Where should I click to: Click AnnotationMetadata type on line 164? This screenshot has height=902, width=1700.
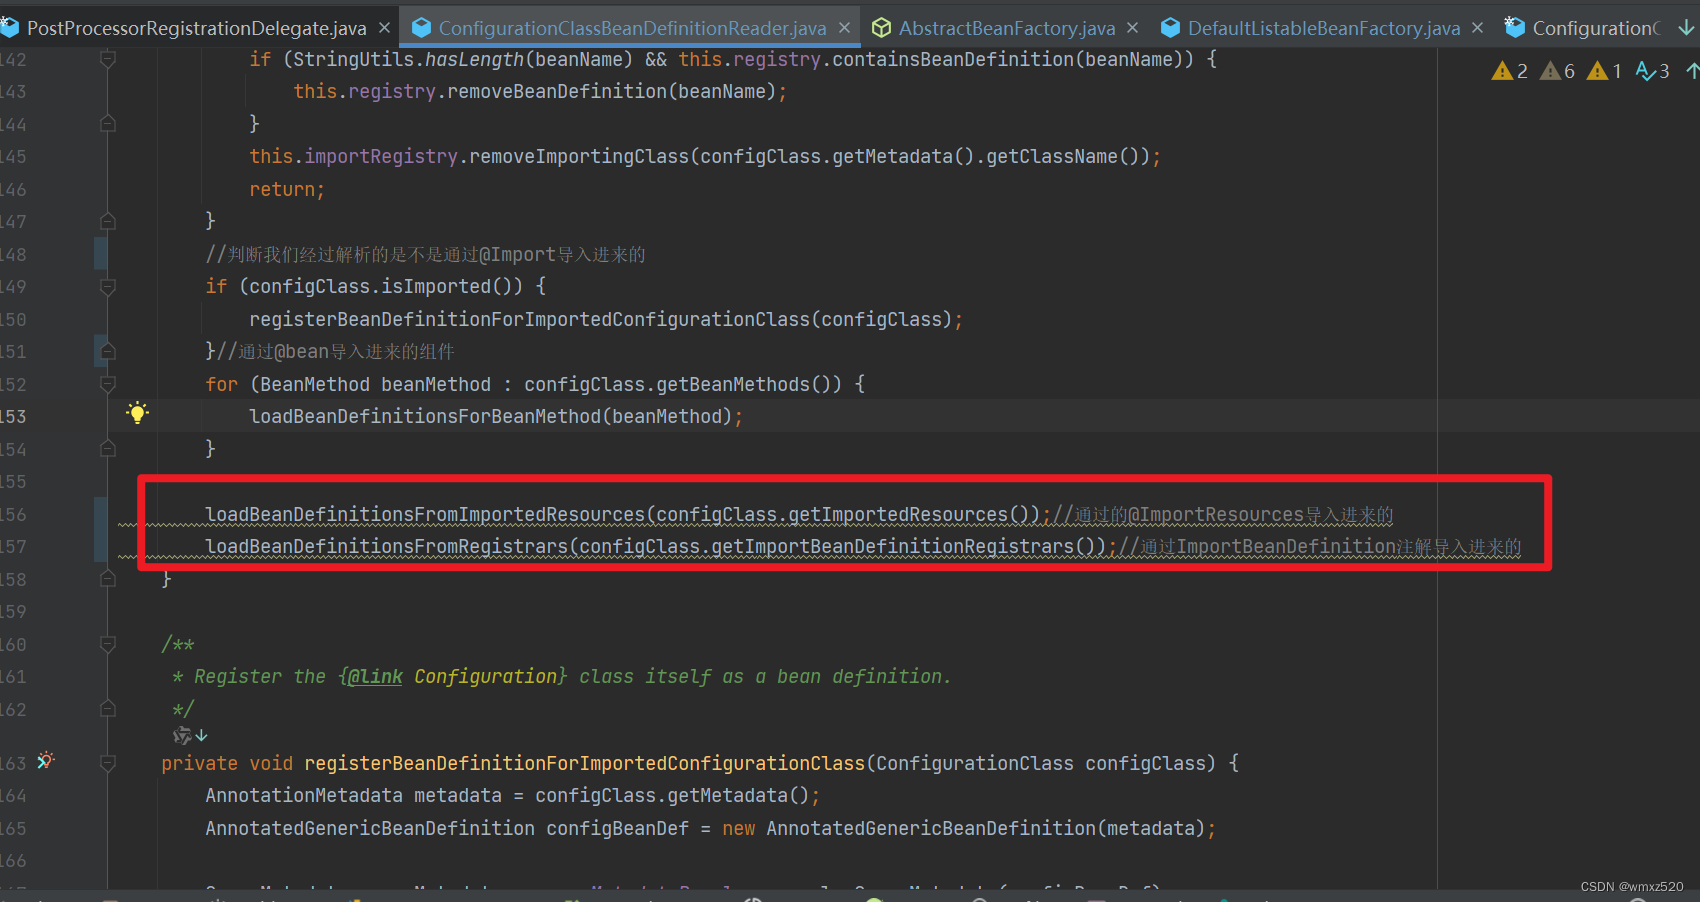(304, 795)
